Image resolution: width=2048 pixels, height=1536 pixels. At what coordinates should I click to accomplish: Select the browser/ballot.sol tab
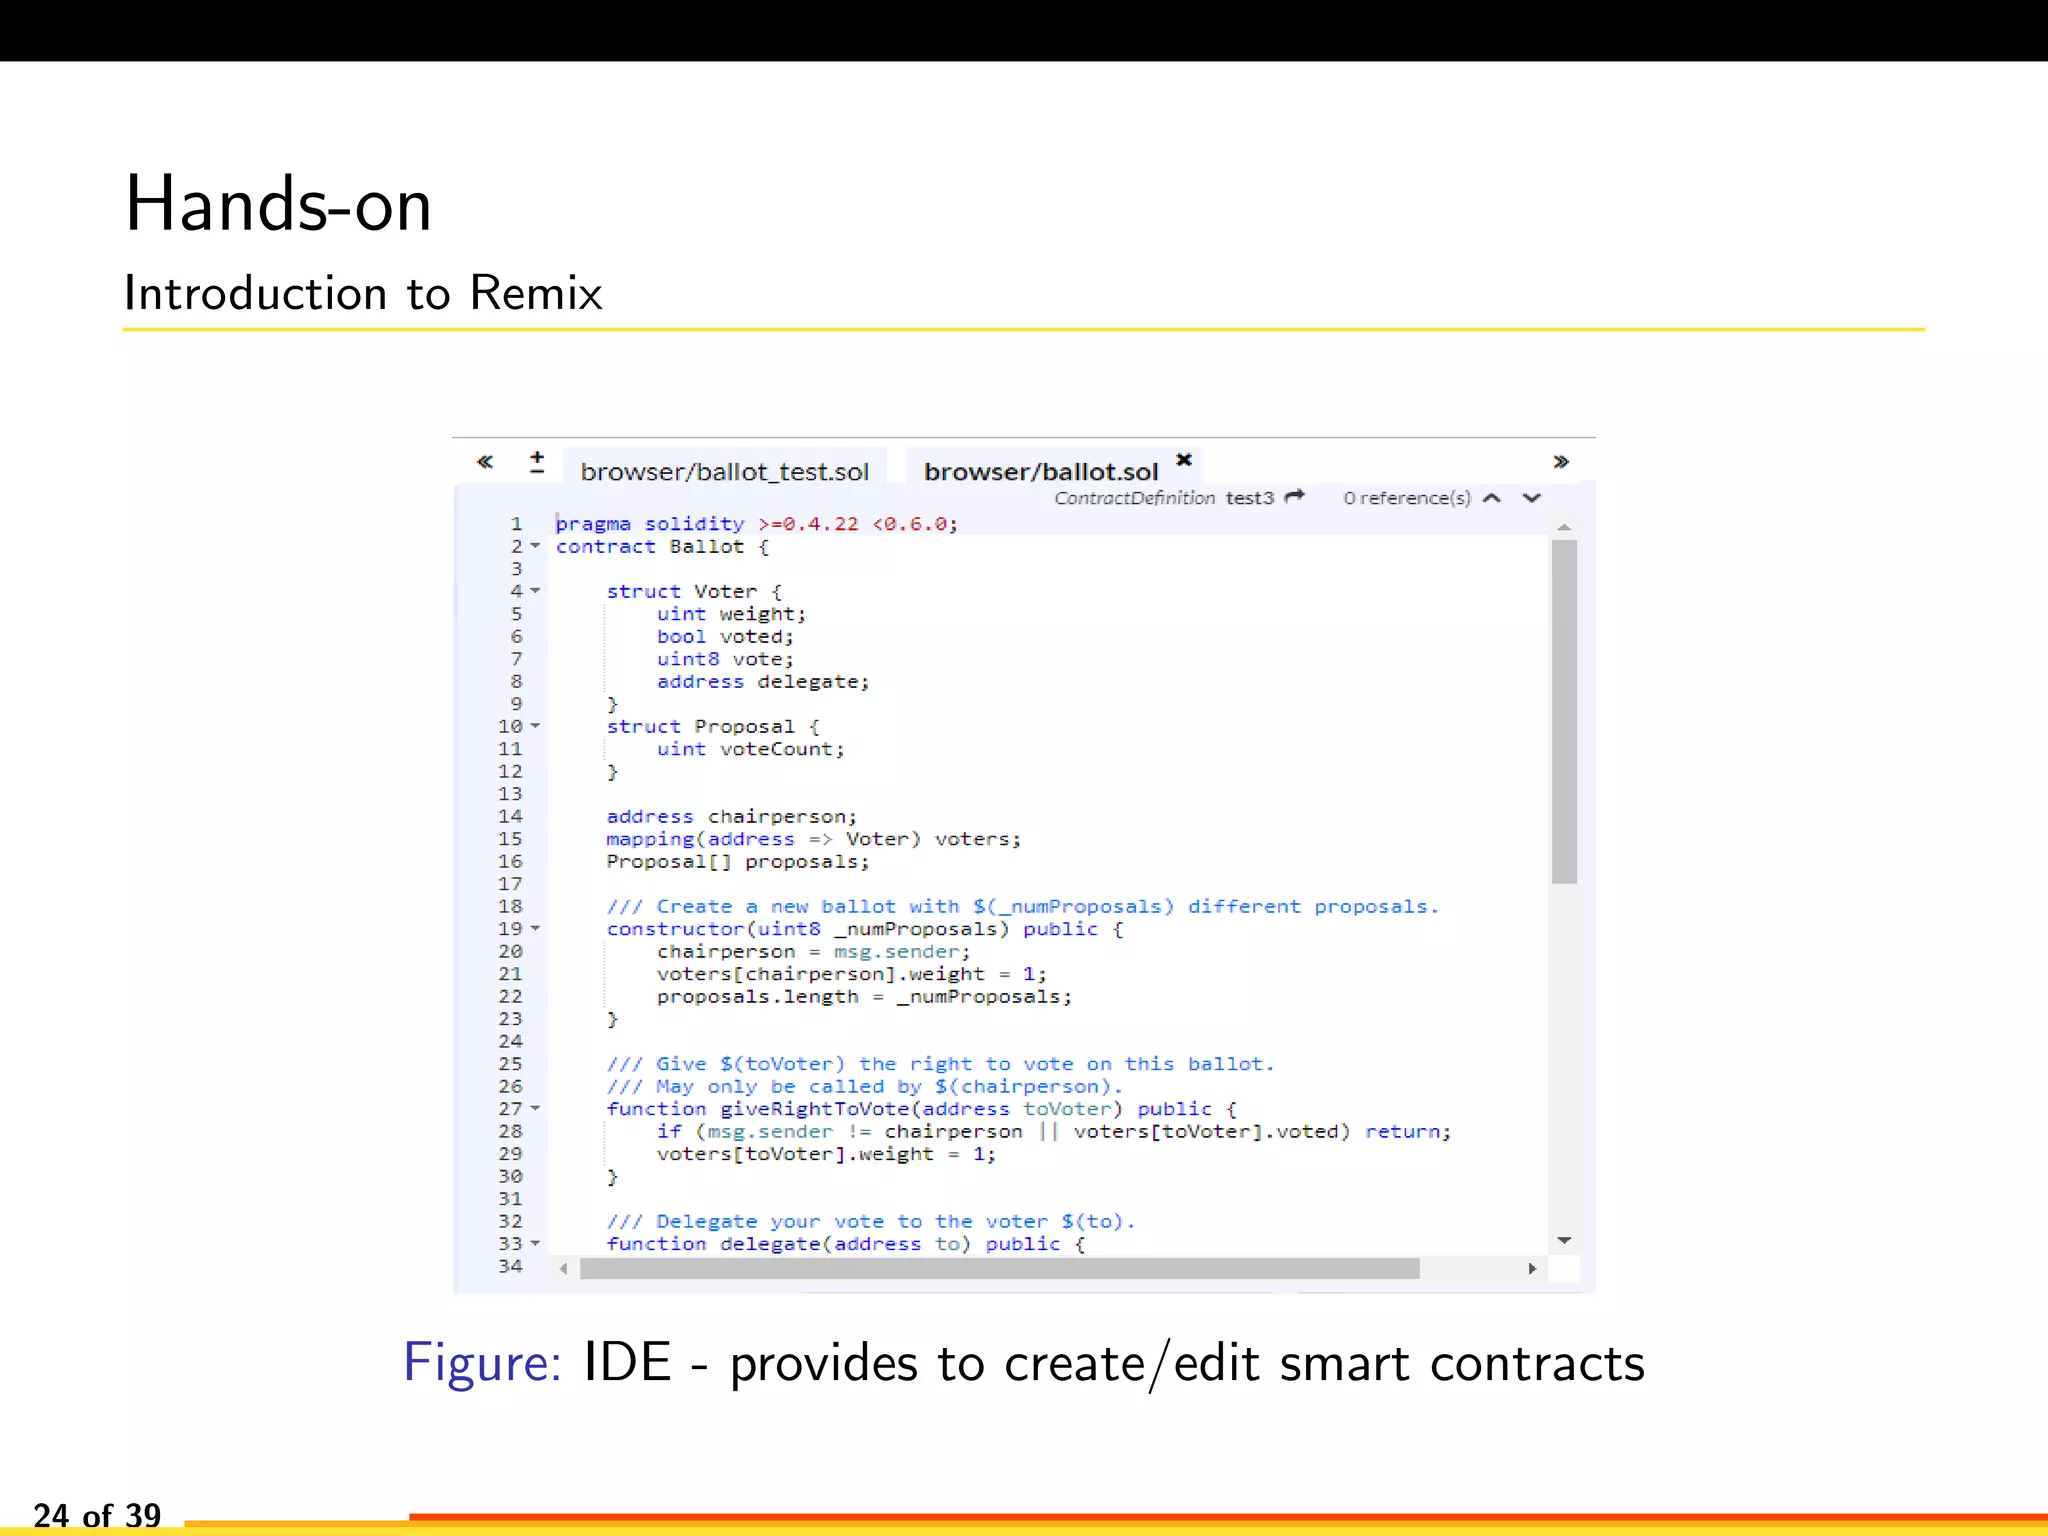point(1041,471)
